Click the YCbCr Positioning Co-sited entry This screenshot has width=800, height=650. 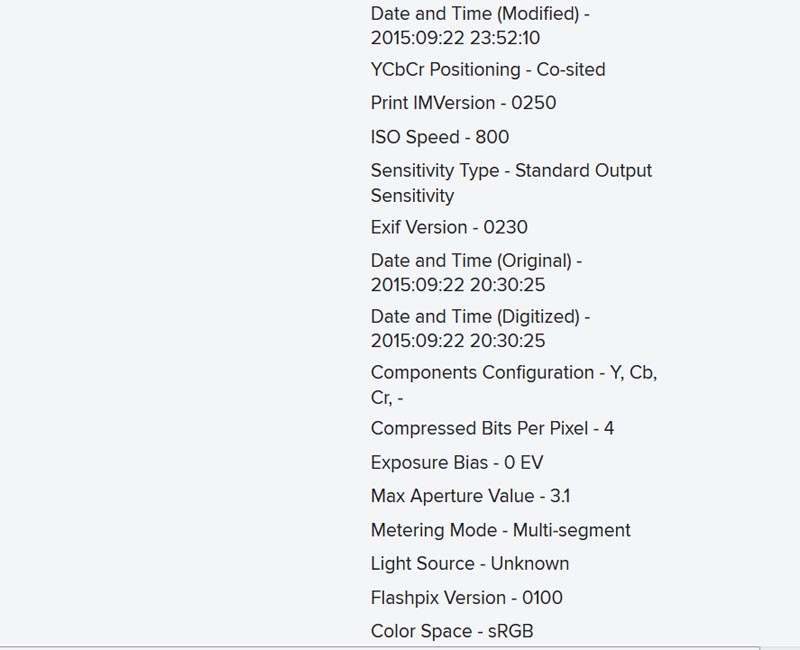(x=488, y=70)
